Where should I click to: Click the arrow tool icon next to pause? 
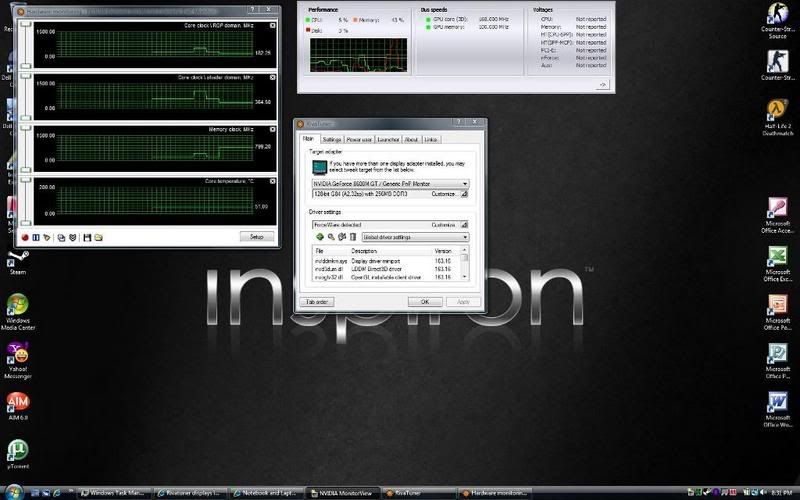[47, 238]
